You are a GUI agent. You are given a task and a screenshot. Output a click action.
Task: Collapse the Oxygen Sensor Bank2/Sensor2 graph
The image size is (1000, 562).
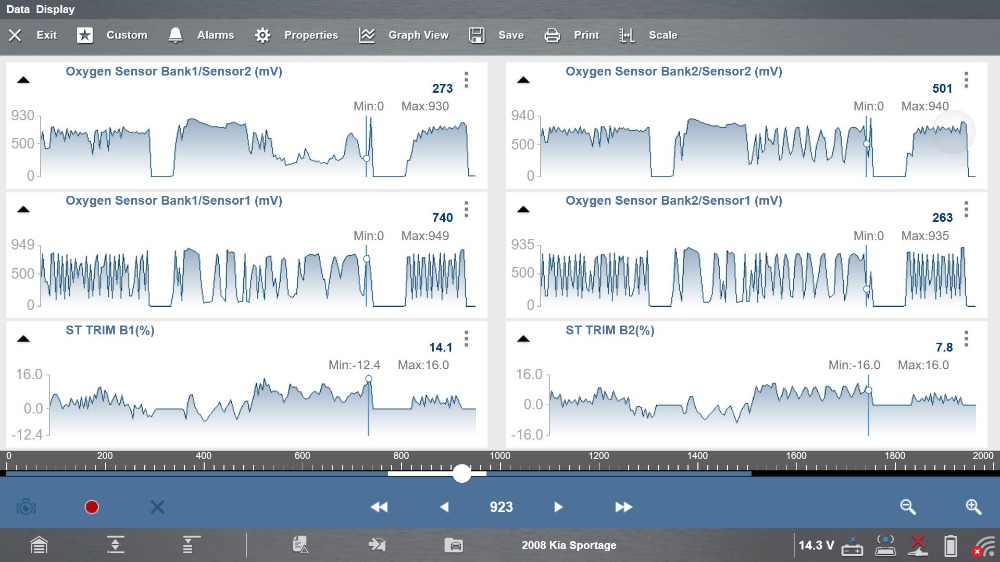[x=524, y=80]
